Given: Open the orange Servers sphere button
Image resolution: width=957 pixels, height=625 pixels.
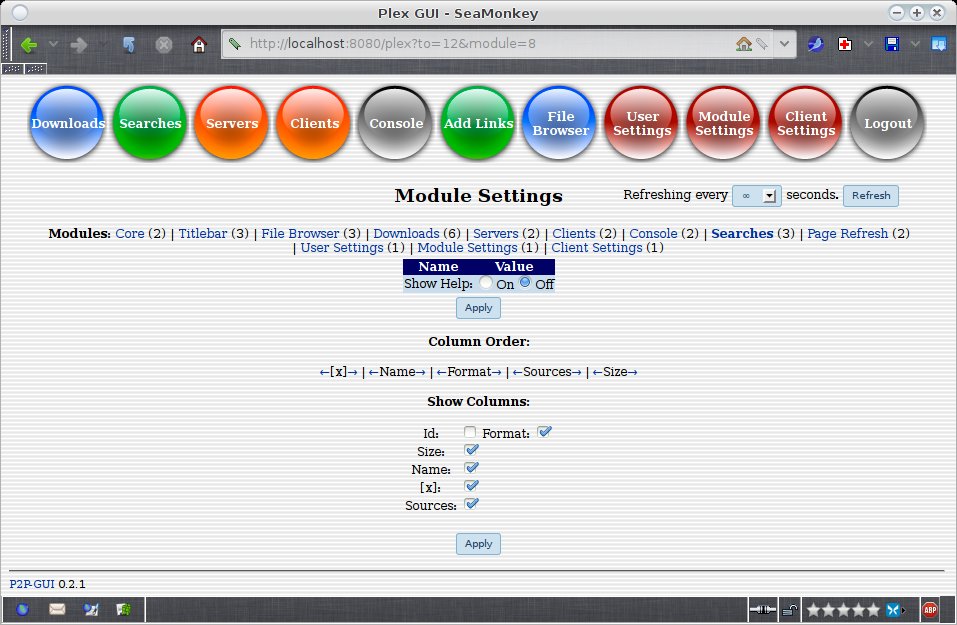Looking at the screenshot, I should (231, 123).
